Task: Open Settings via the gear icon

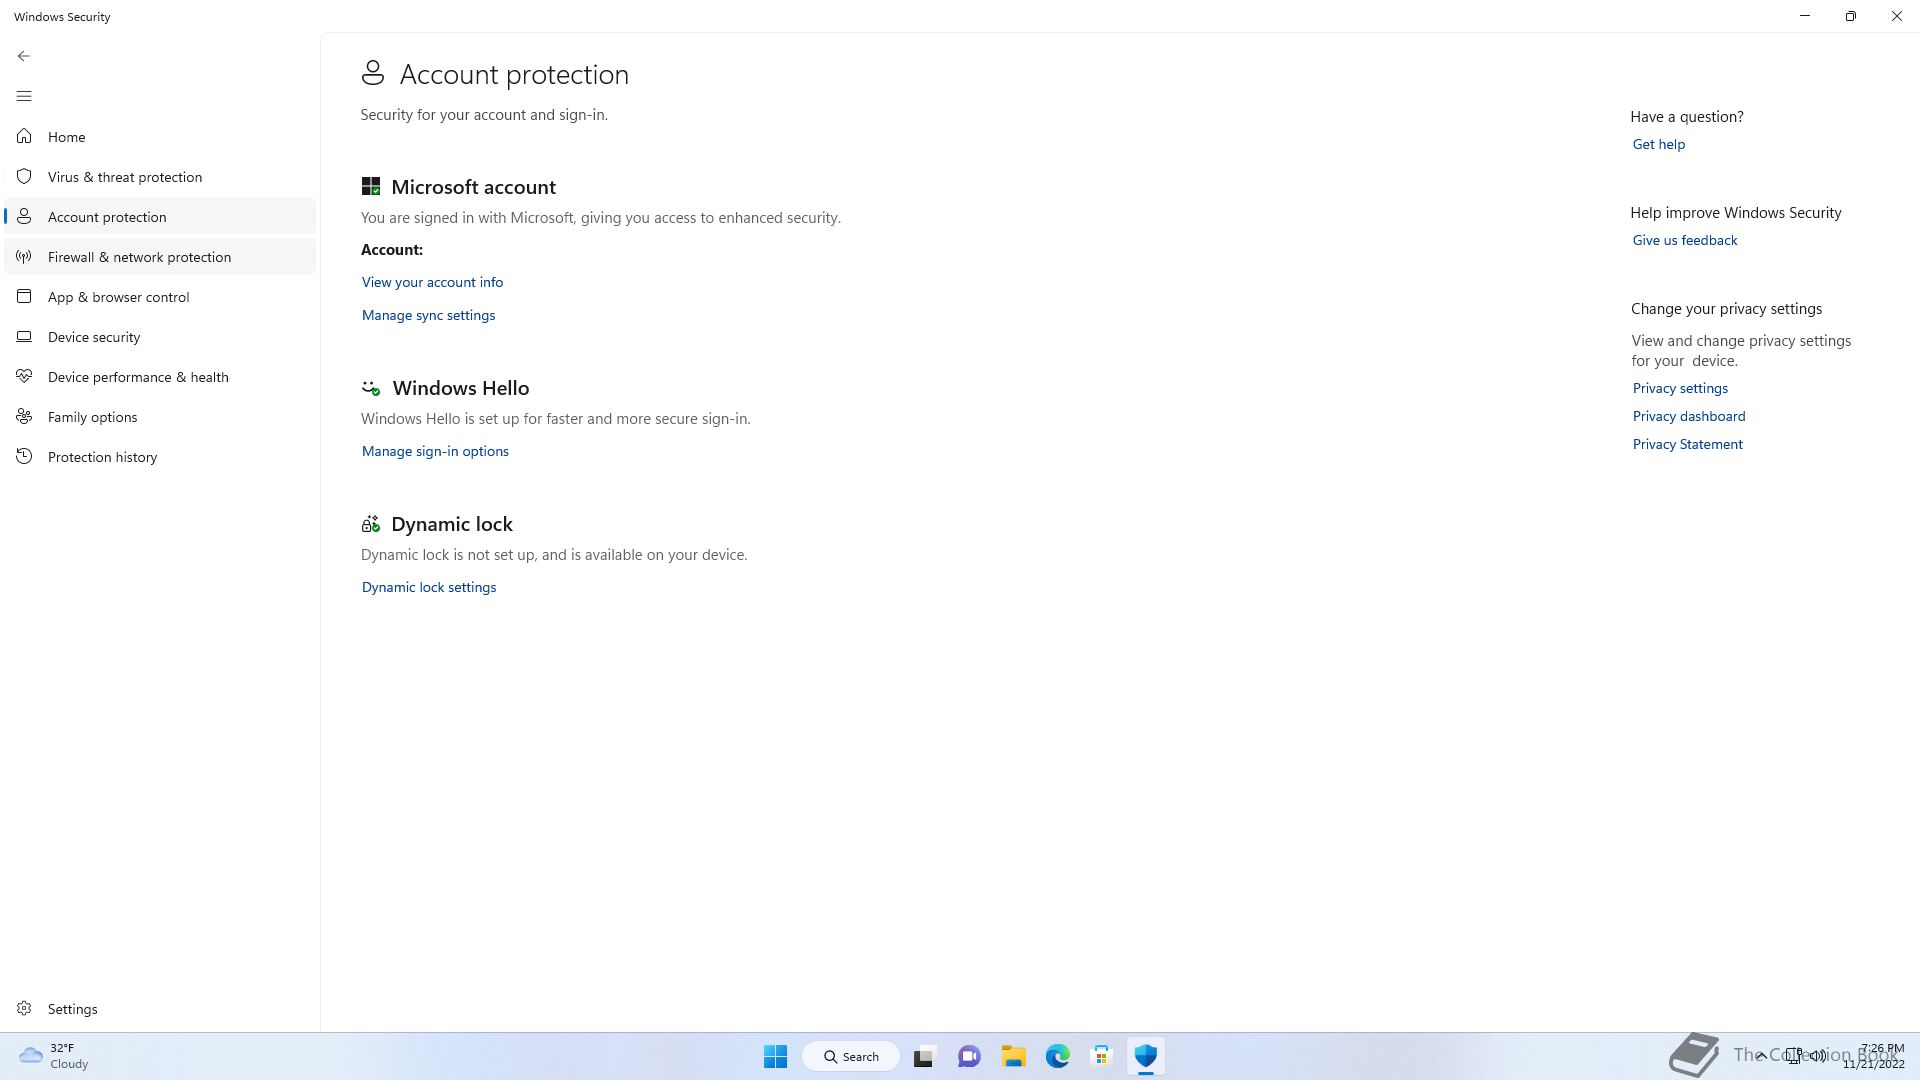Action: [24, 1009]
